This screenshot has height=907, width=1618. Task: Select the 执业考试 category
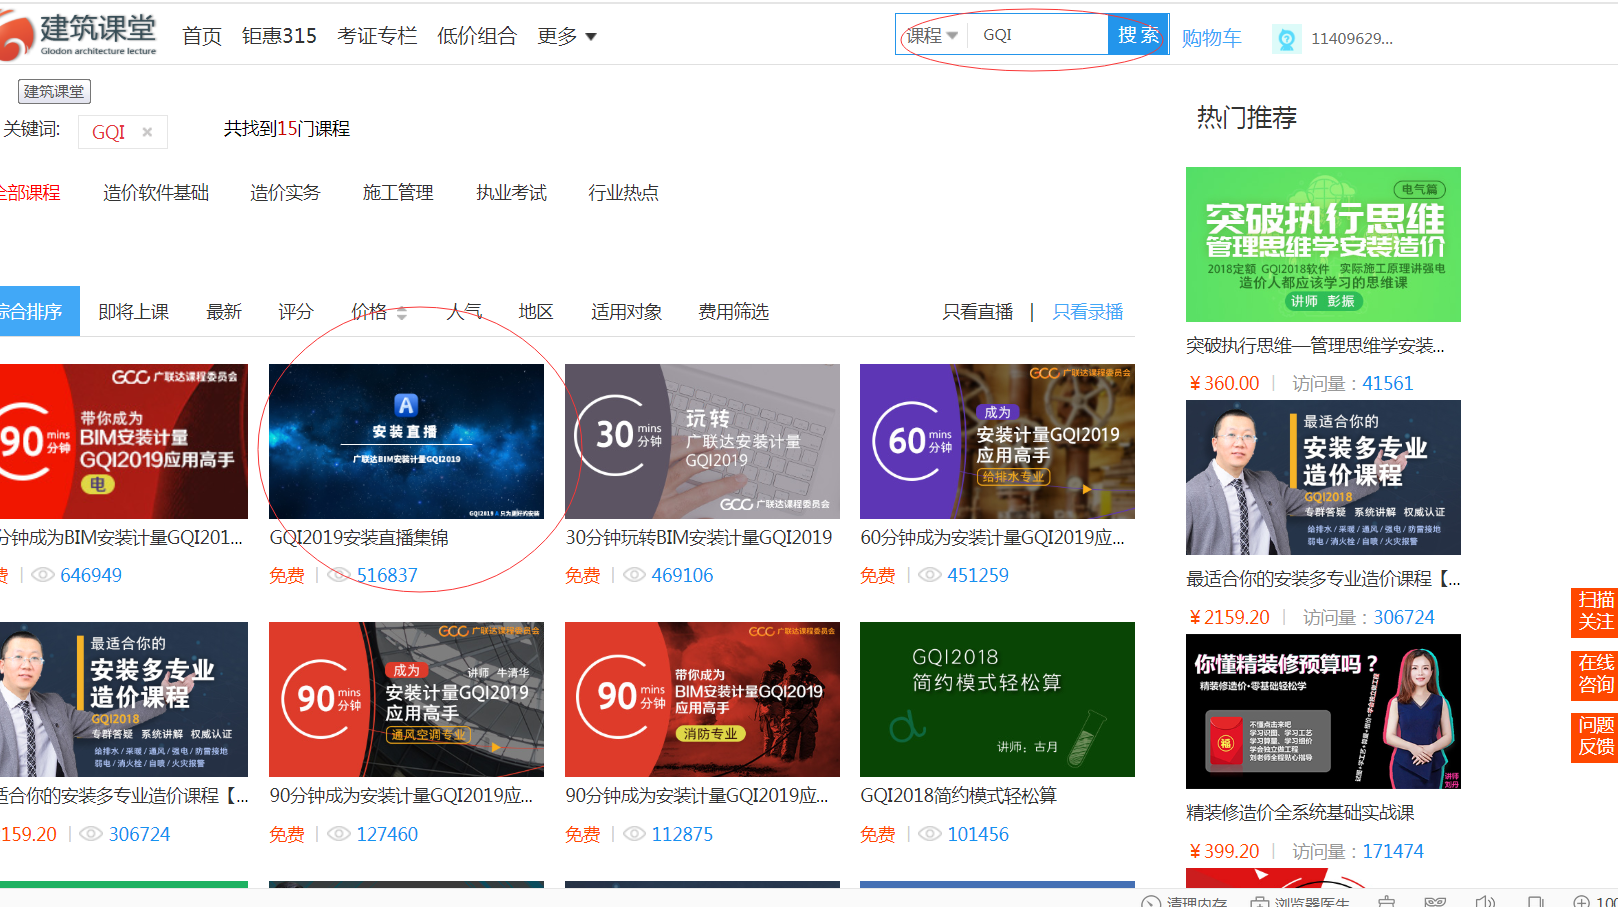click(x=511, y=193)
